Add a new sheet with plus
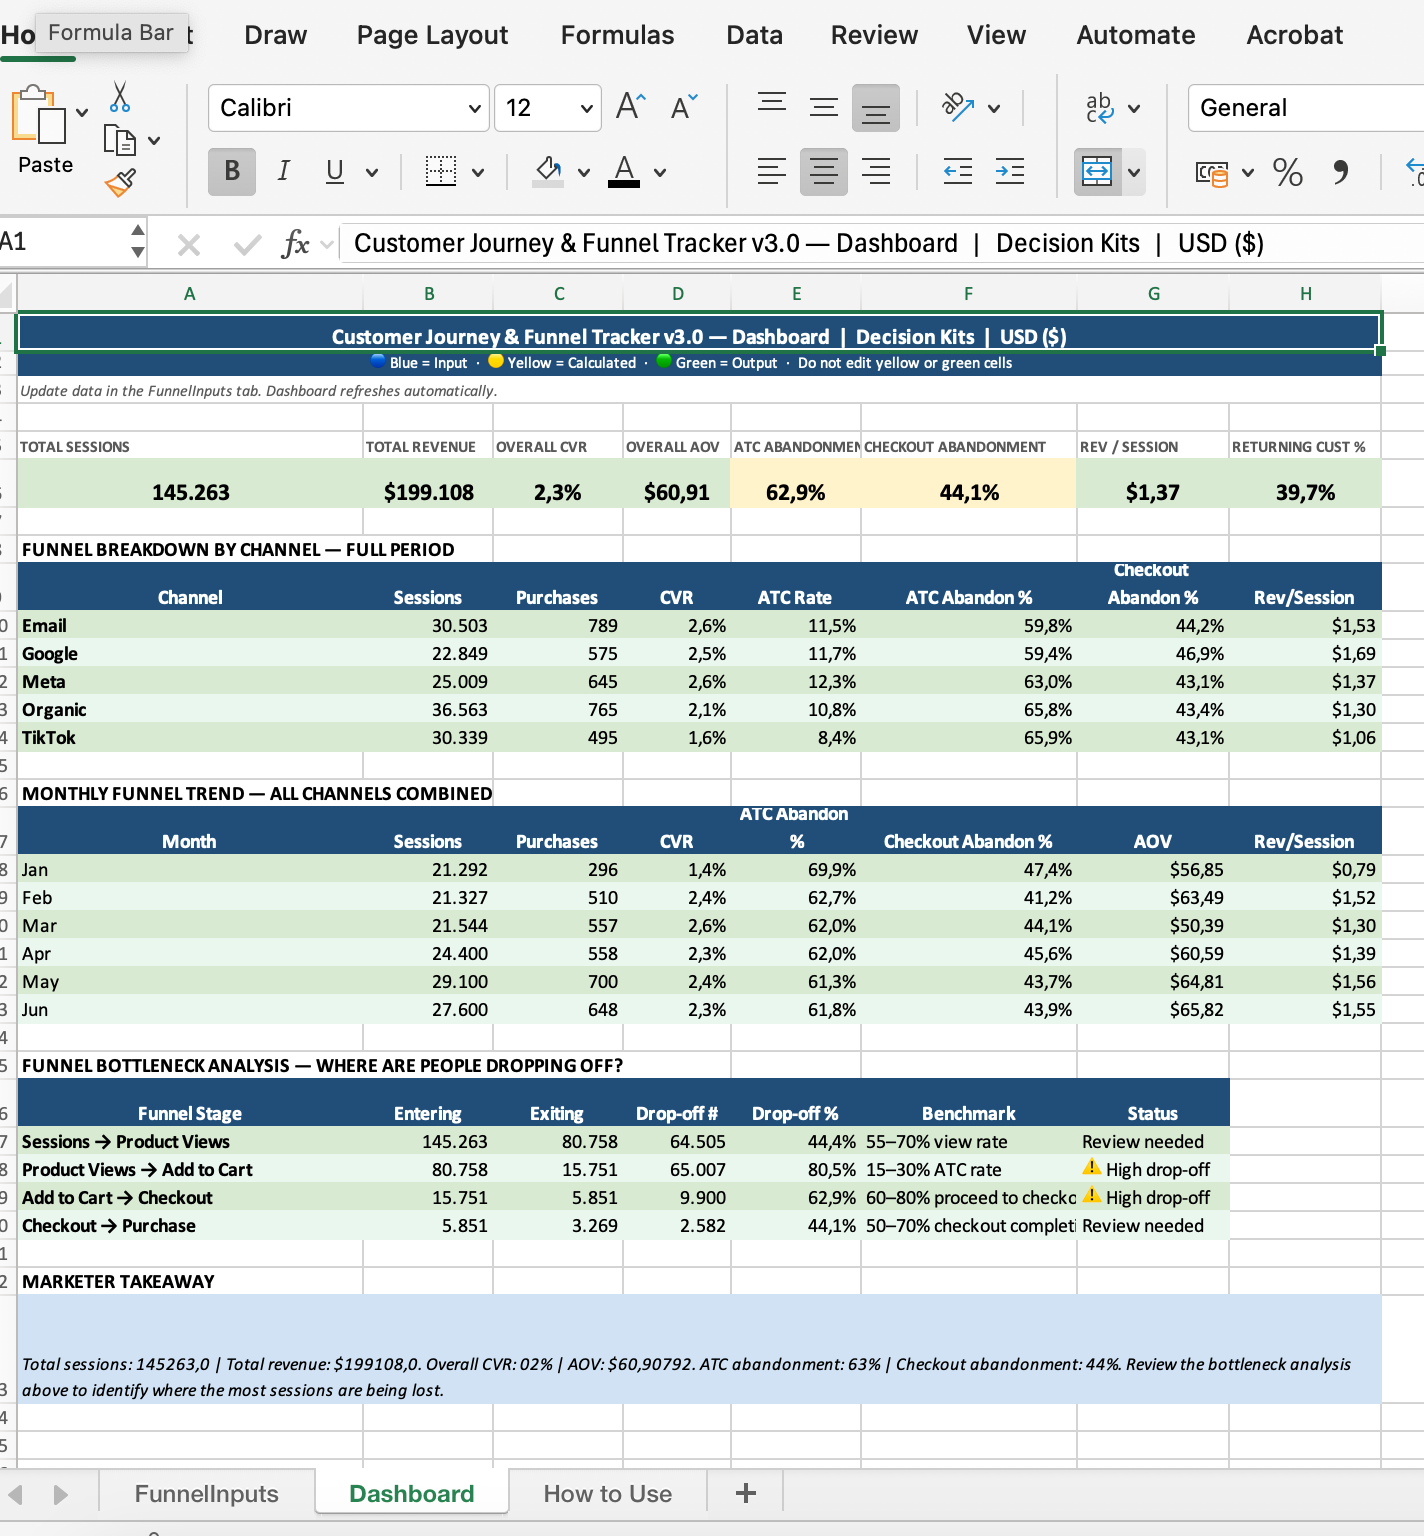 coord(746,1493)
